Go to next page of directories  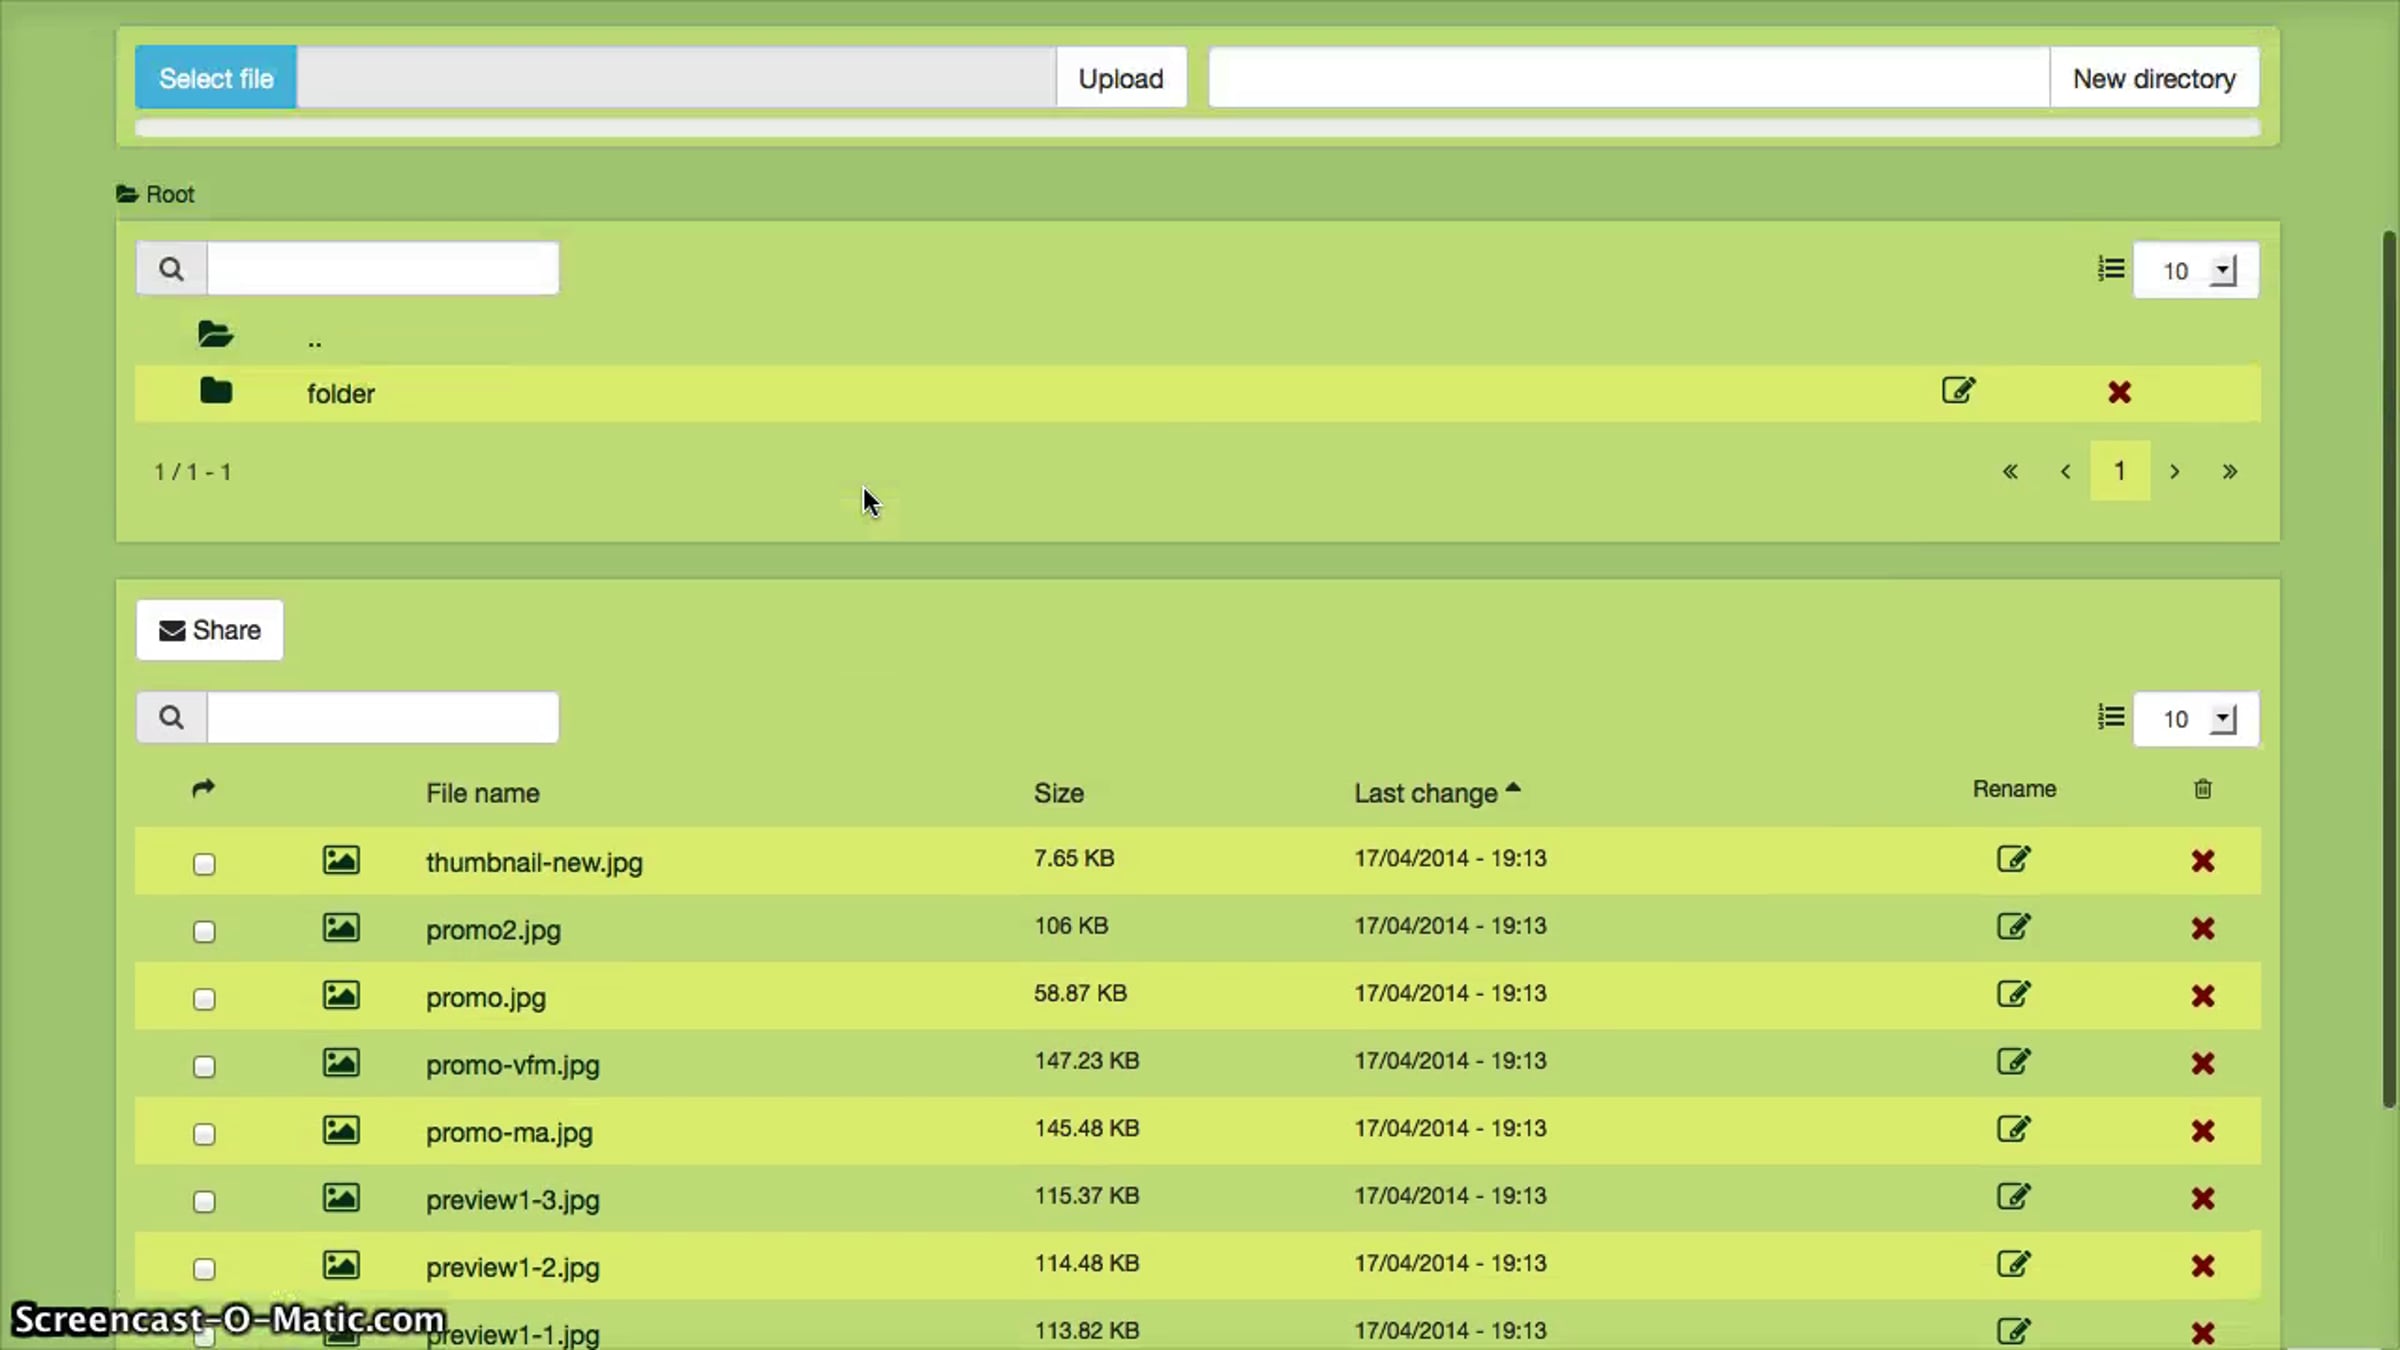click(x=2174, y=472)
